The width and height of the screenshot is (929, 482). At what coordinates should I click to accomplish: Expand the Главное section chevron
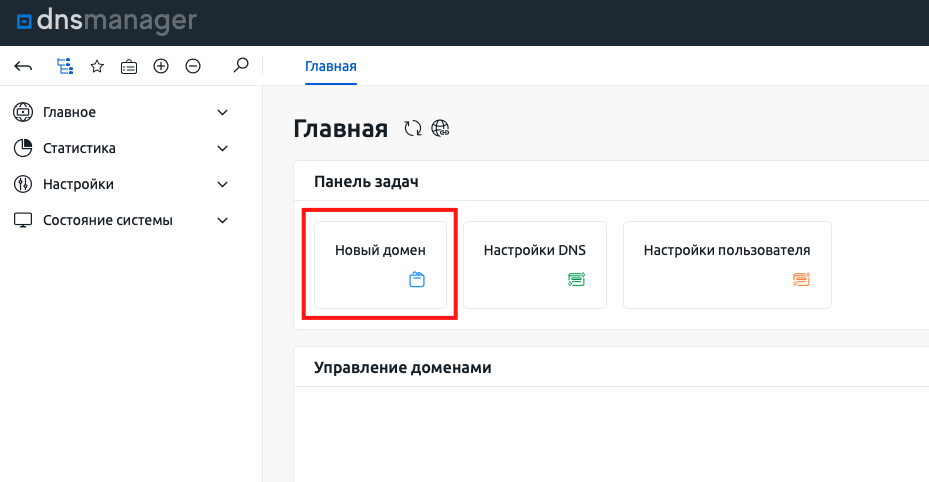point(223,112)
